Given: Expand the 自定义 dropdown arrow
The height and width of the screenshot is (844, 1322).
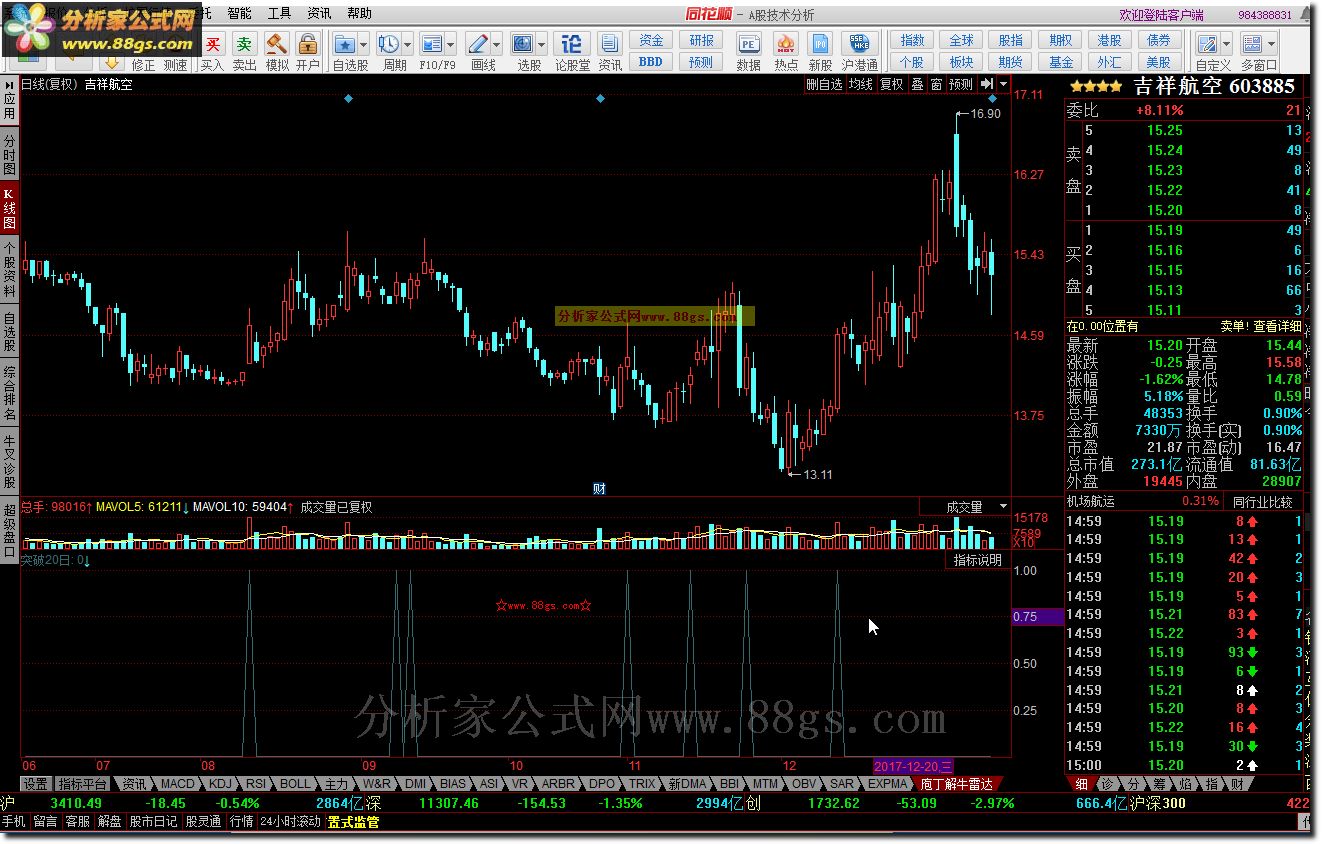Looking at the screenshot, I should point(1226,44).
